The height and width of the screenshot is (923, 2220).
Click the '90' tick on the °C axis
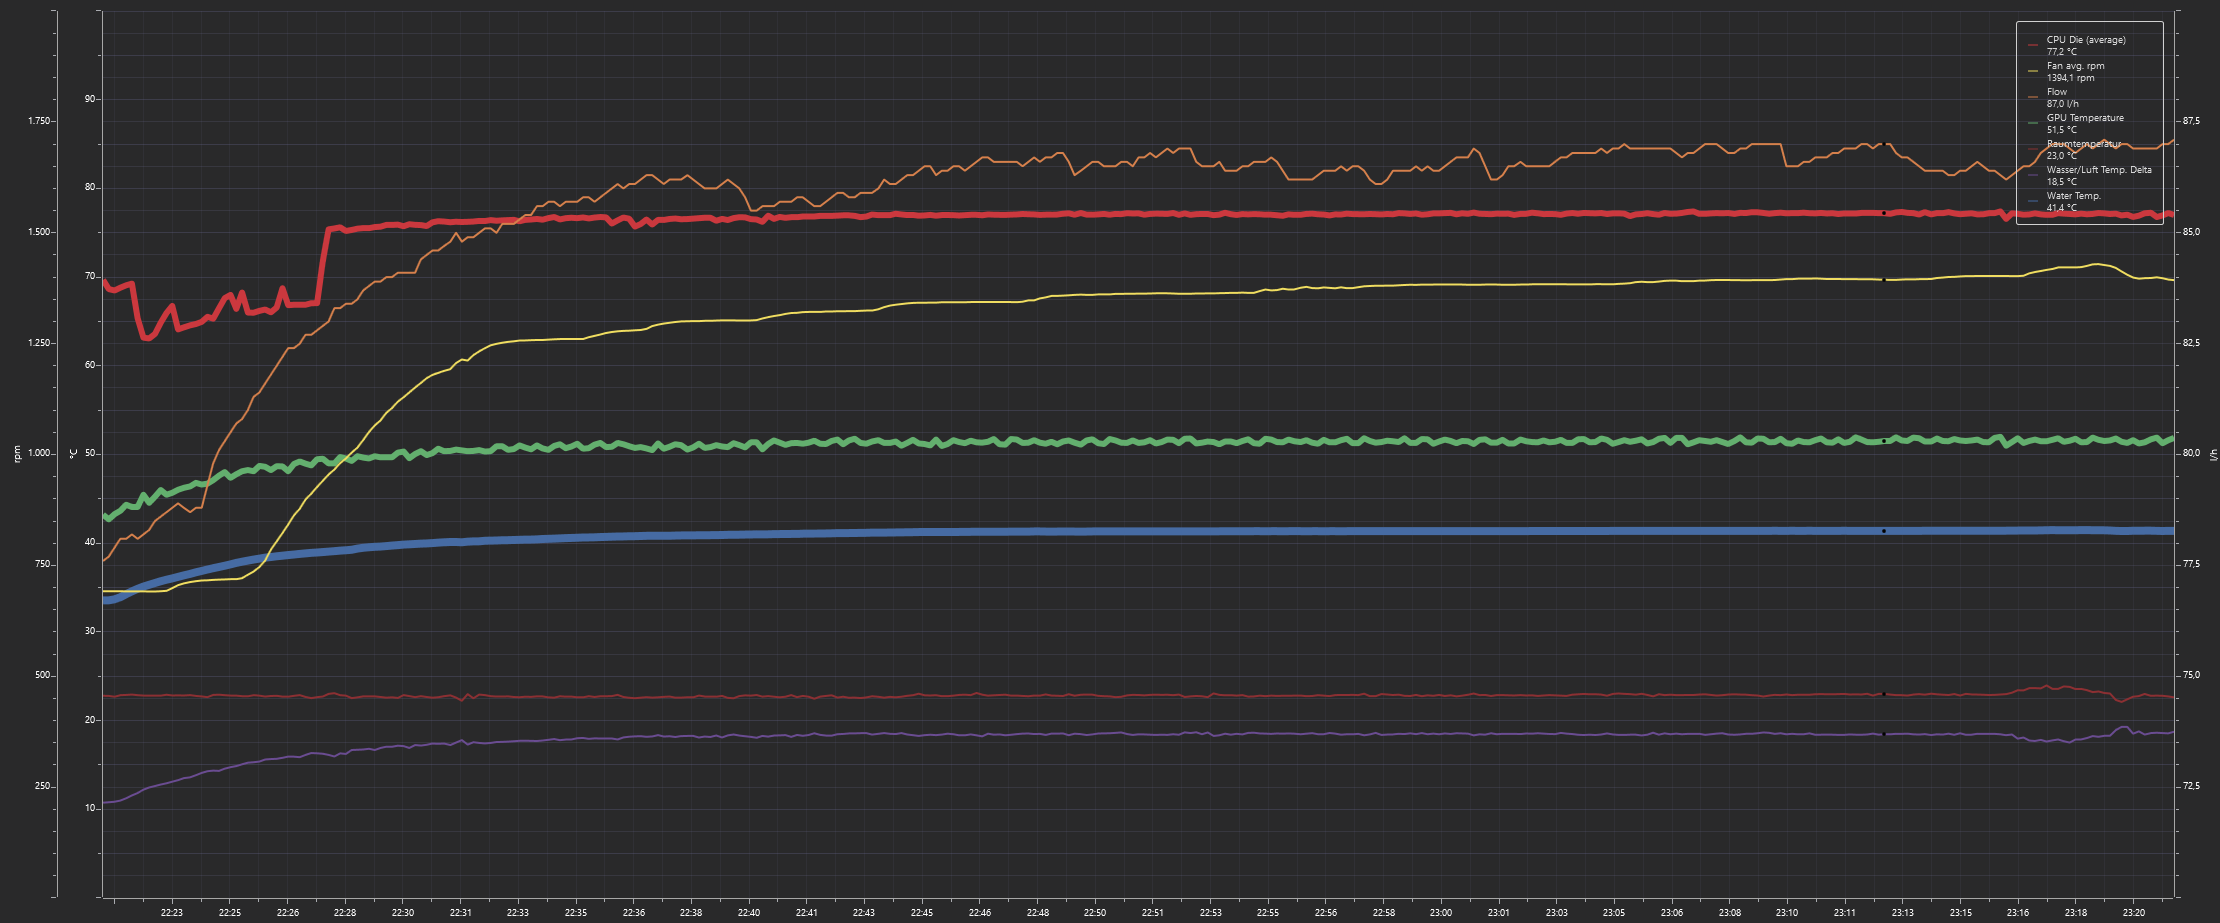90,99
